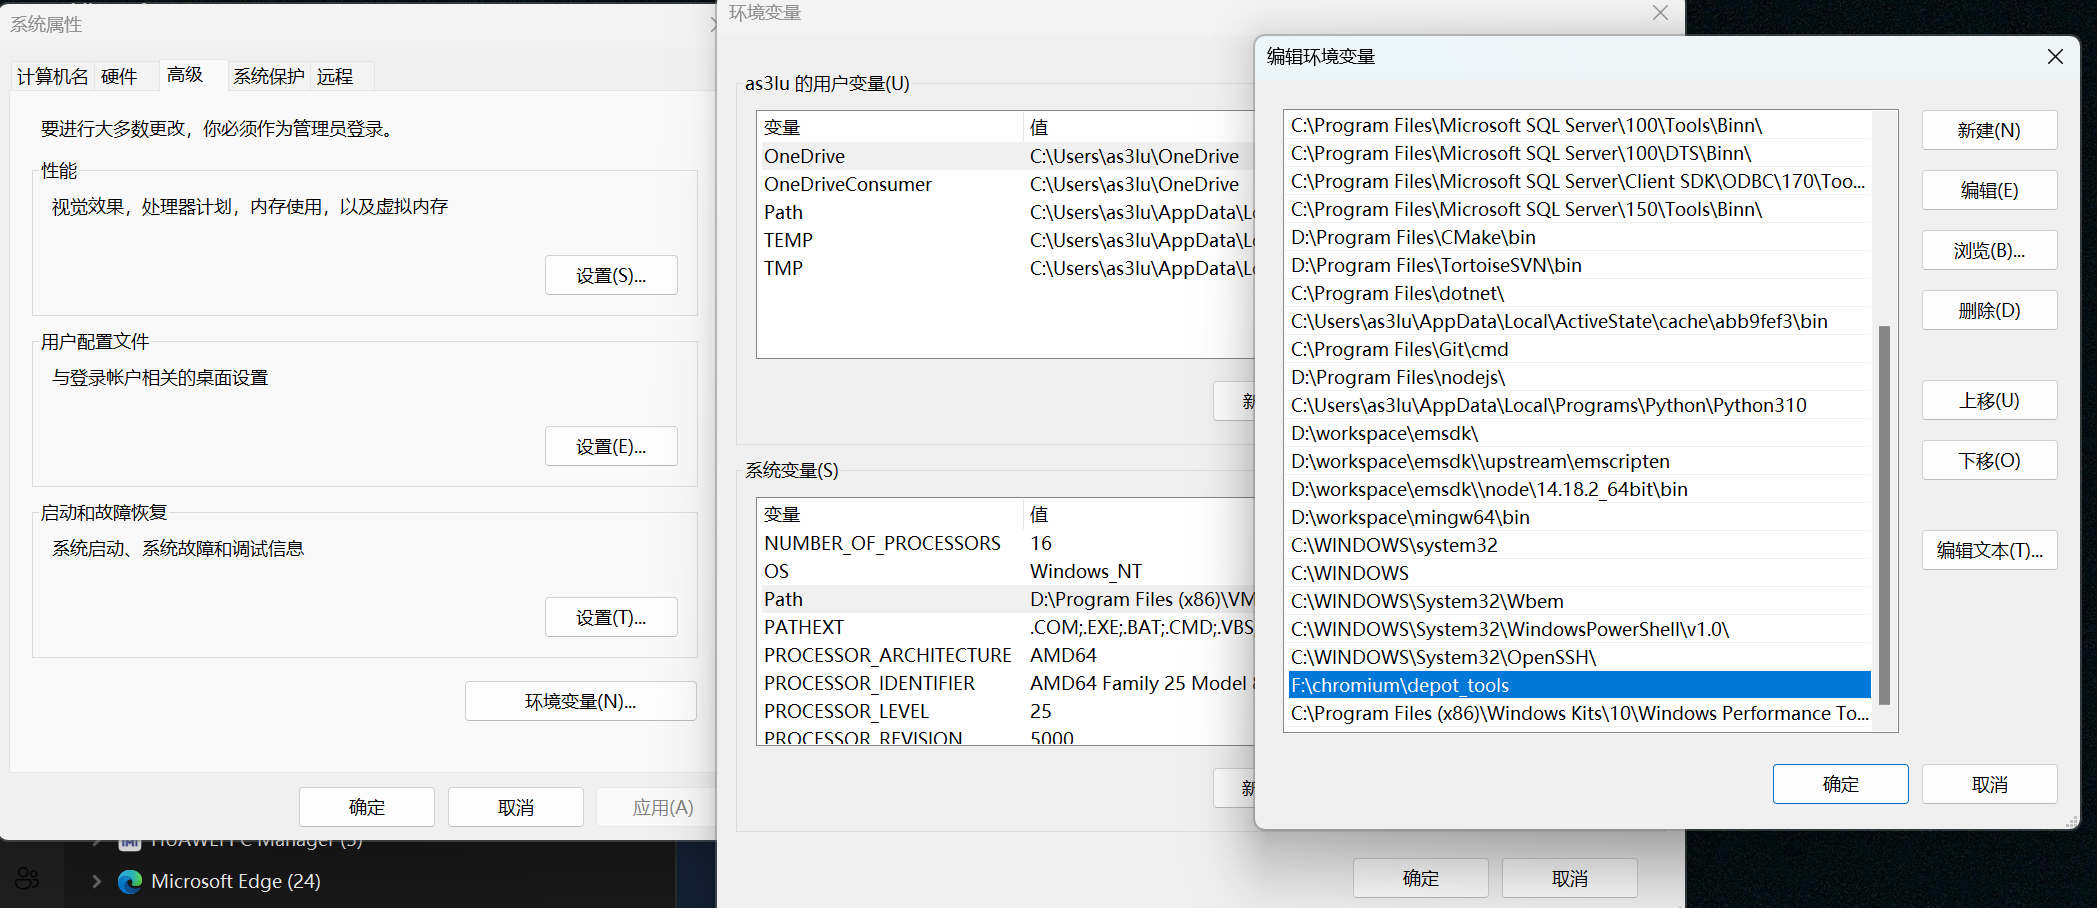Select the Python310 path entry
Screen dimensions: 2097x908
click(1580, 405)
